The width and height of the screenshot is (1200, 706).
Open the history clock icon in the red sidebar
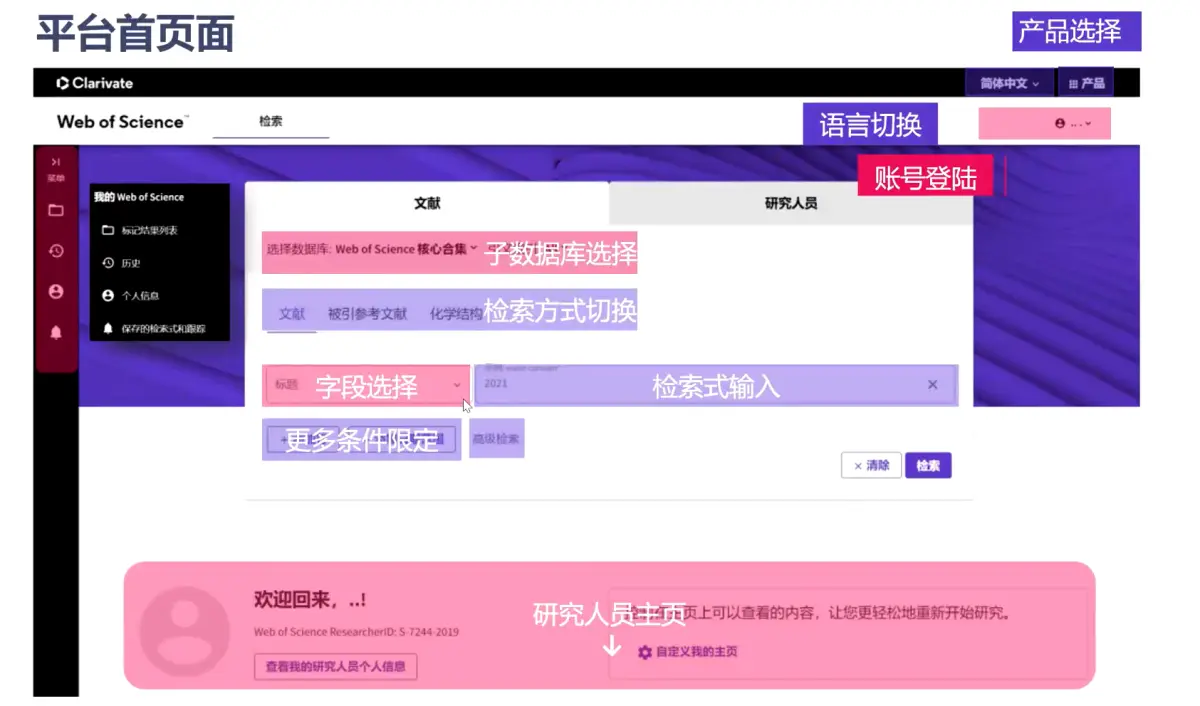56,251
